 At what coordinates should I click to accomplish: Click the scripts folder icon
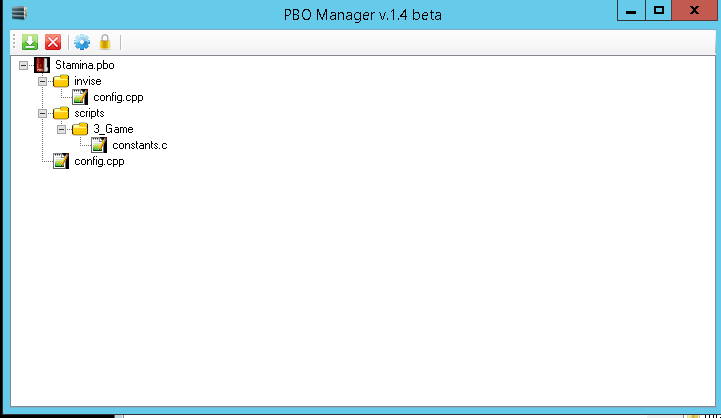pyautogui.click(x=61, y=113)
